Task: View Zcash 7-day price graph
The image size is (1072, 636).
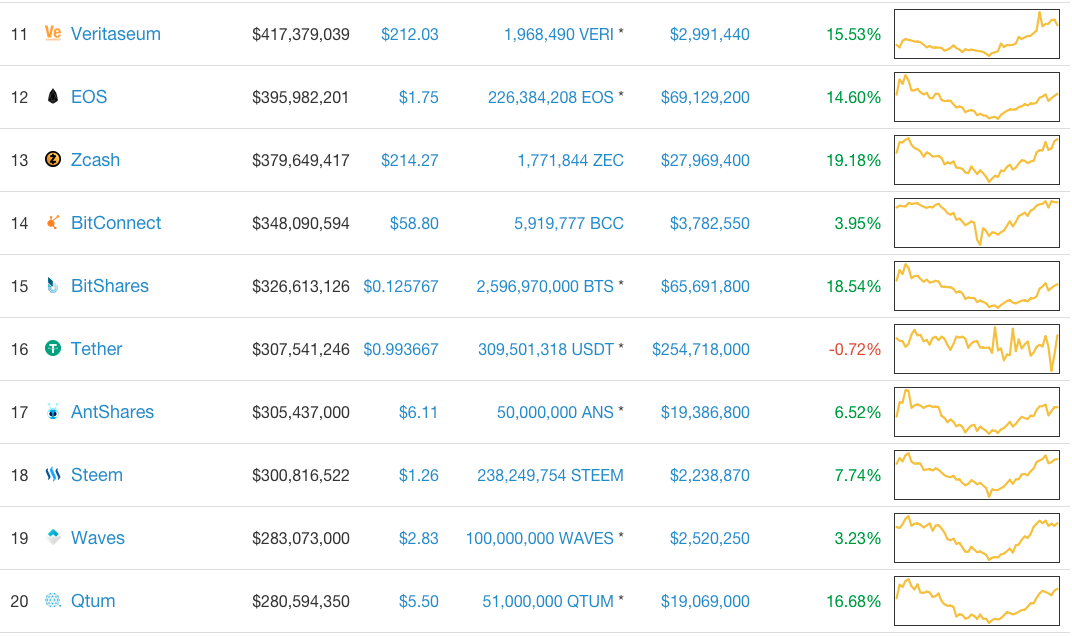Action: tap(977, 159)
